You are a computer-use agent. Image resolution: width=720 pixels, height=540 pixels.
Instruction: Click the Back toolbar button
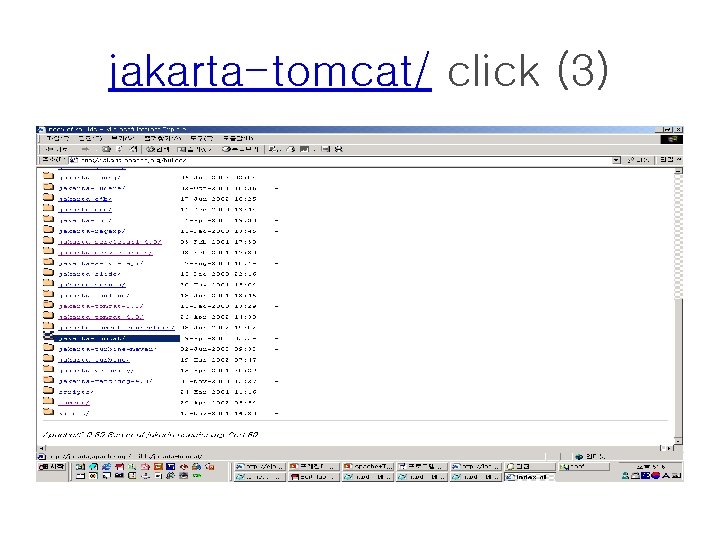click(x=56, y=149)
